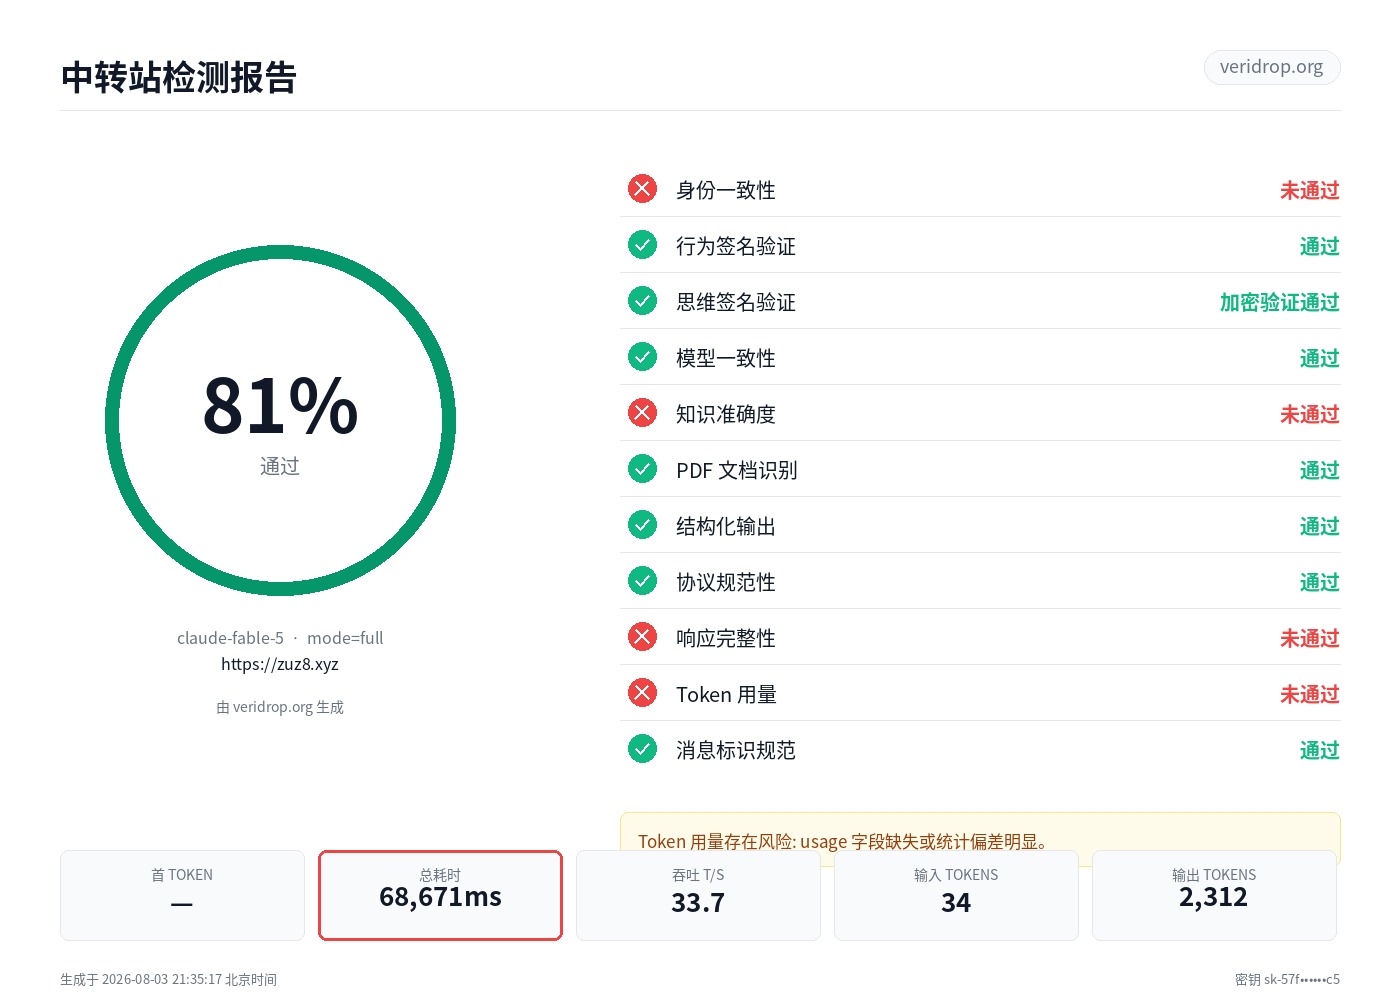Click the red X icon beside 响应完整性
This screenshot has width=1400, height=1000.
tap(642, 637)
